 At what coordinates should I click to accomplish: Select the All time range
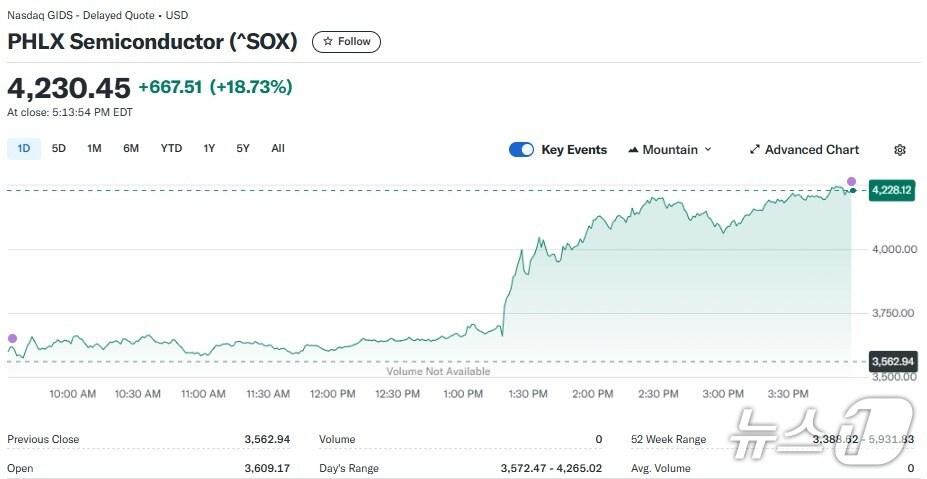click(x=278, y=149)
